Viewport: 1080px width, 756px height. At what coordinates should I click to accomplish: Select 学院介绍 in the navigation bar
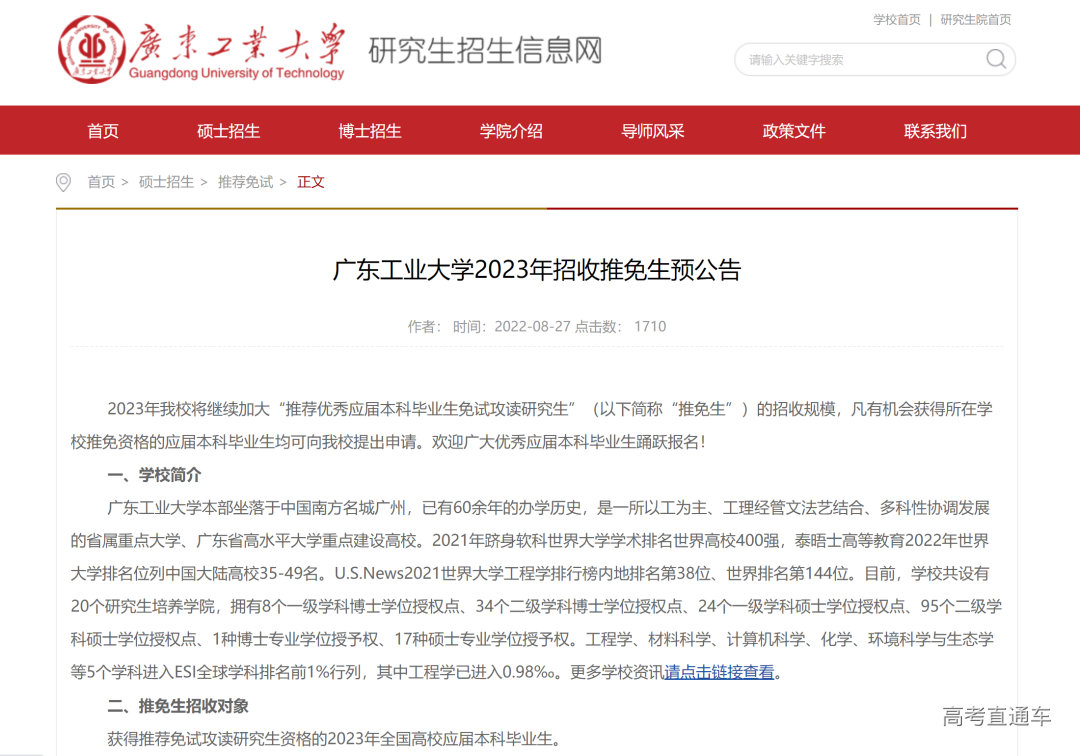pyautogui.click(x=511, y=130)
